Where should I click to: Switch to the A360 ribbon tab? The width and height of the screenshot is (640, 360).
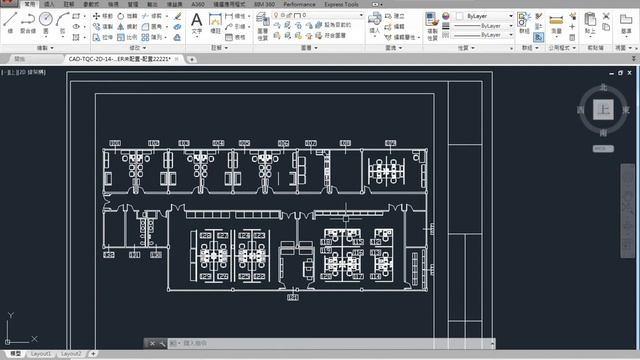point(198,4)
